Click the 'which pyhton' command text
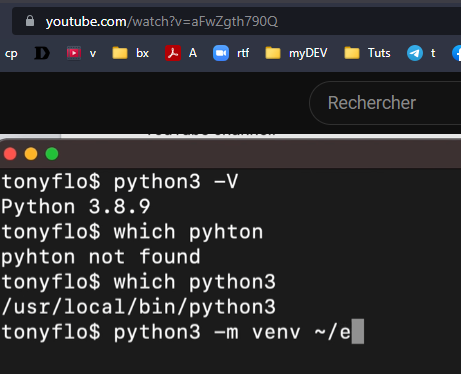461x374 pixels. pos(188,232)
